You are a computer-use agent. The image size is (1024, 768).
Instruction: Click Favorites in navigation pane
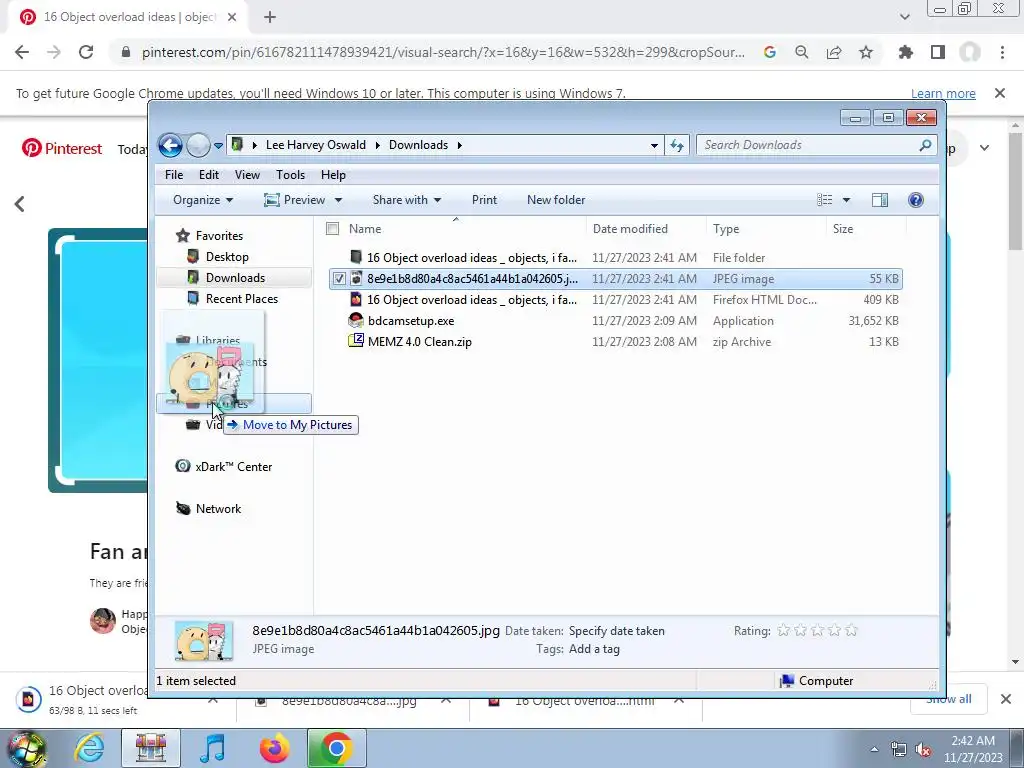[219, 236]
